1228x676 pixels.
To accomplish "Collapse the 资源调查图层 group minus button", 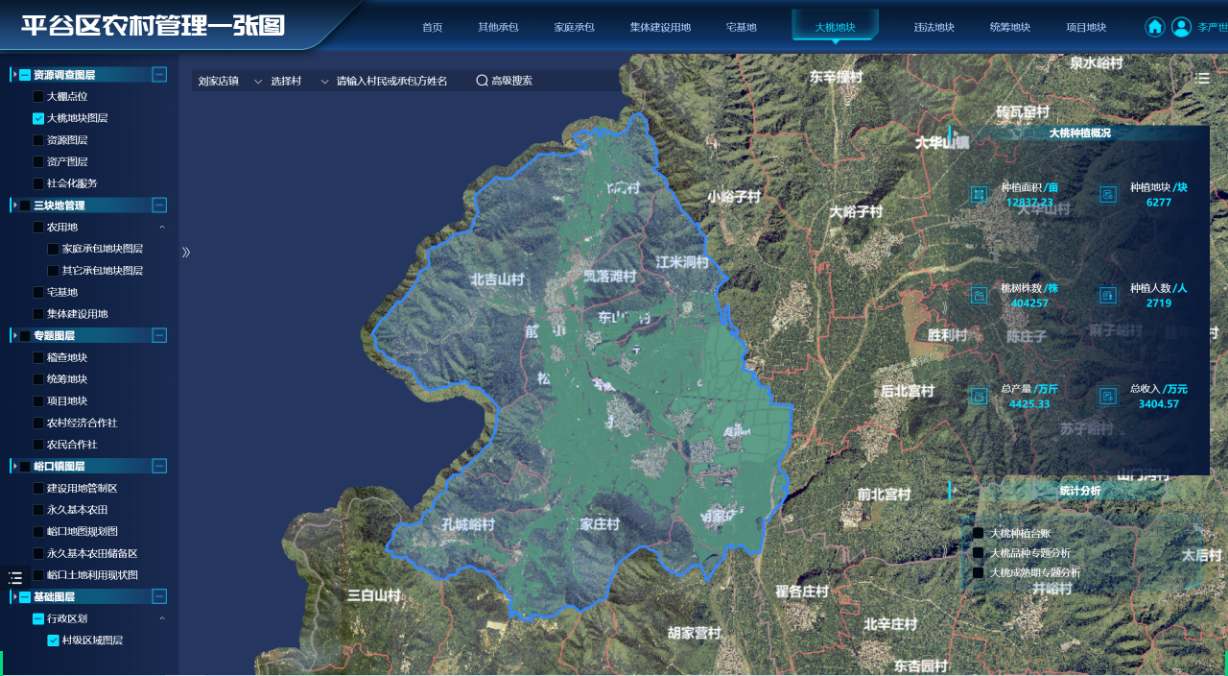I will (x=159, y=74).
